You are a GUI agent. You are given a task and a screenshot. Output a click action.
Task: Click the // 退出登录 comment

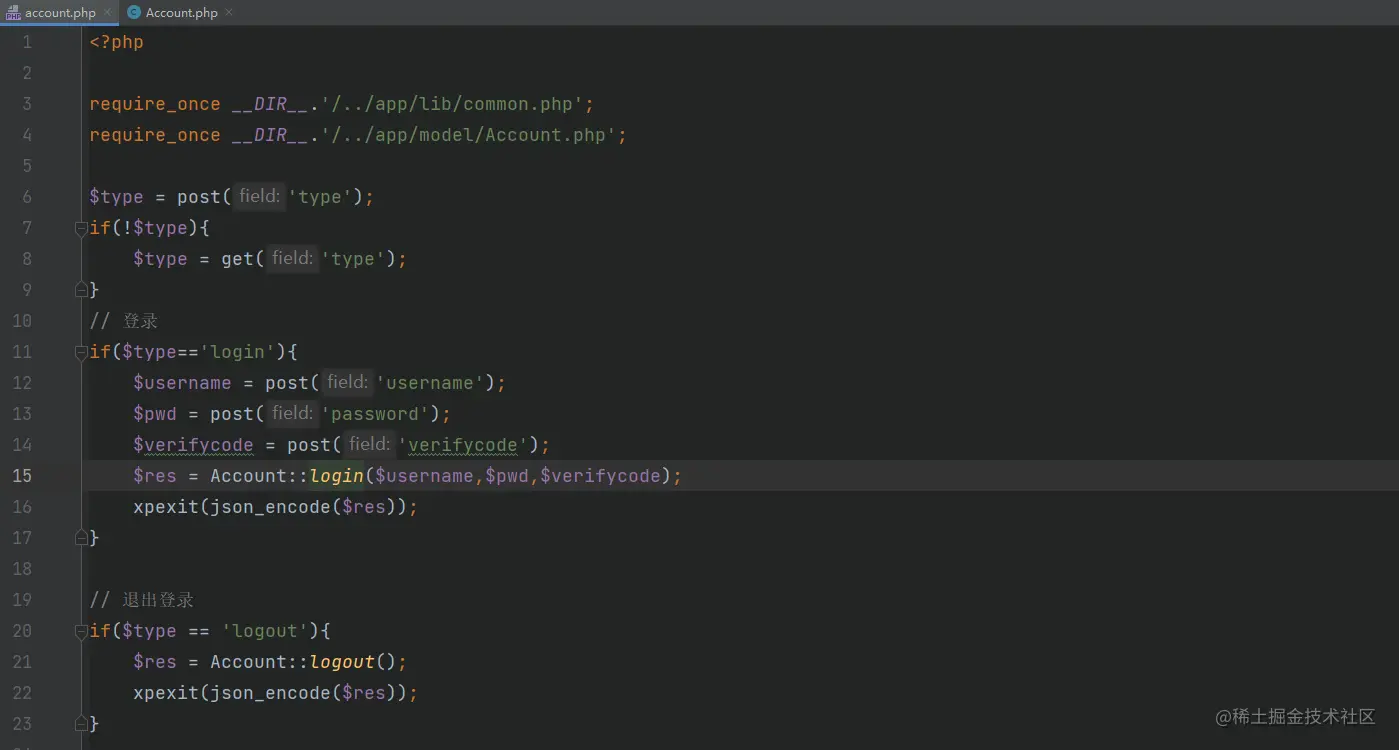141,600
